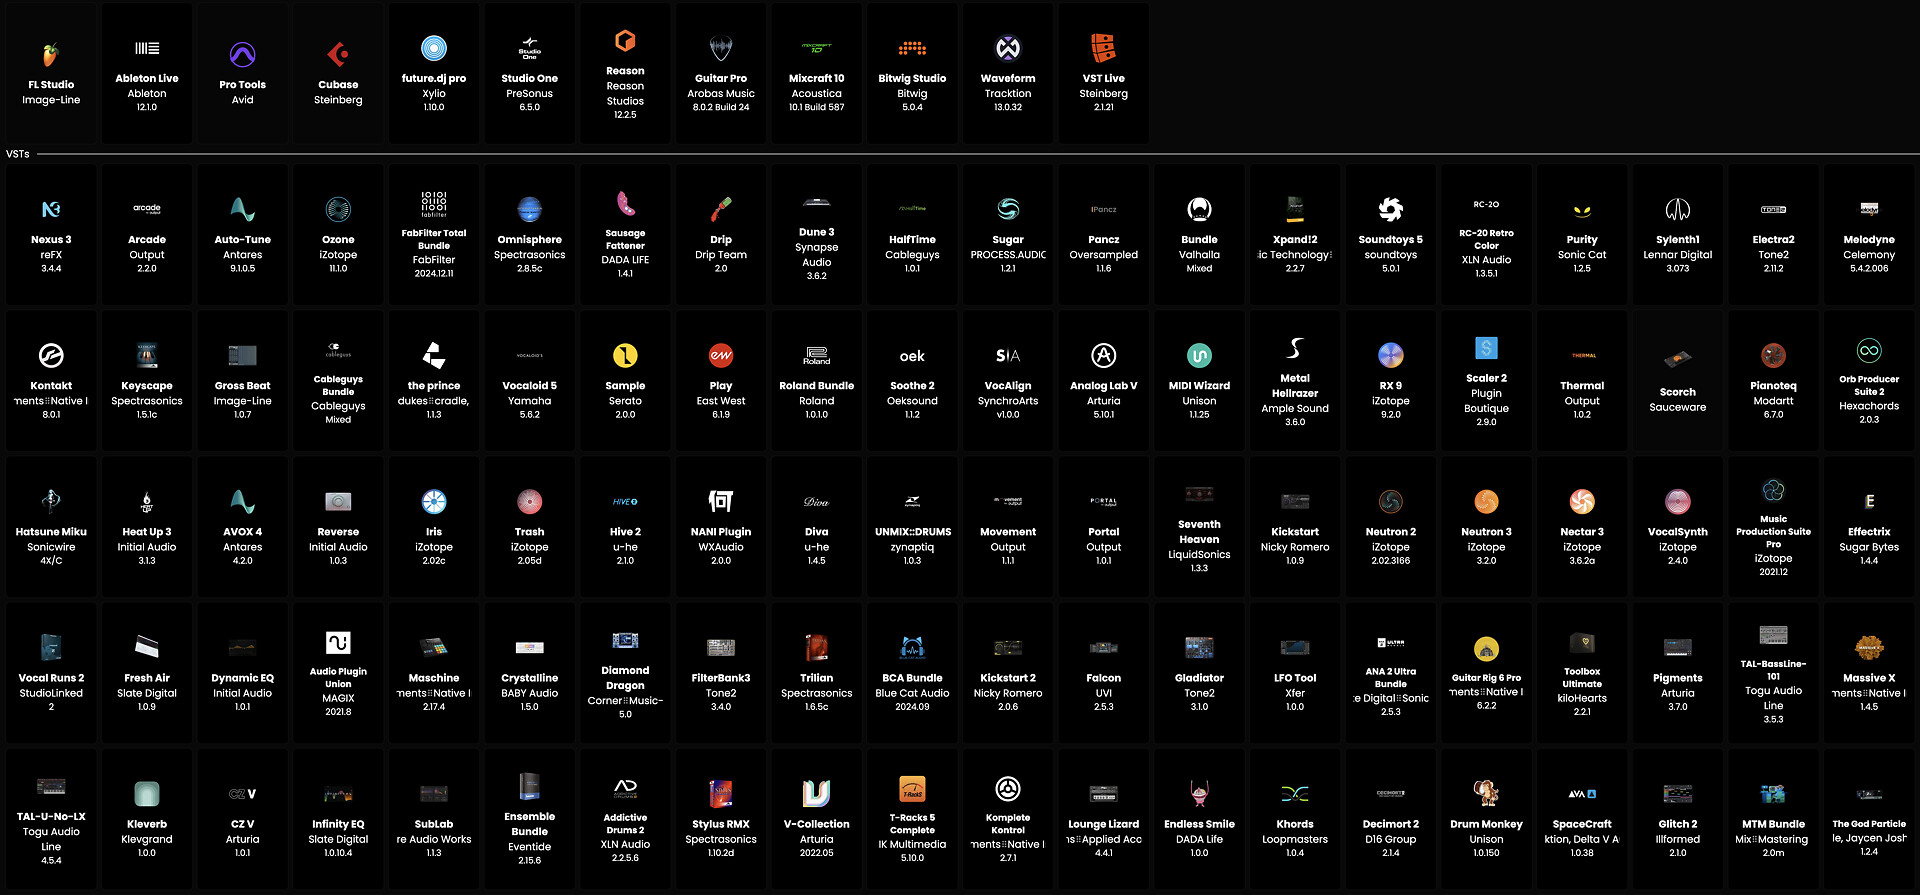Open the Purity cat-eyes icon
The height and width of the screenshot is (895, 1920).
point(1582,210)
